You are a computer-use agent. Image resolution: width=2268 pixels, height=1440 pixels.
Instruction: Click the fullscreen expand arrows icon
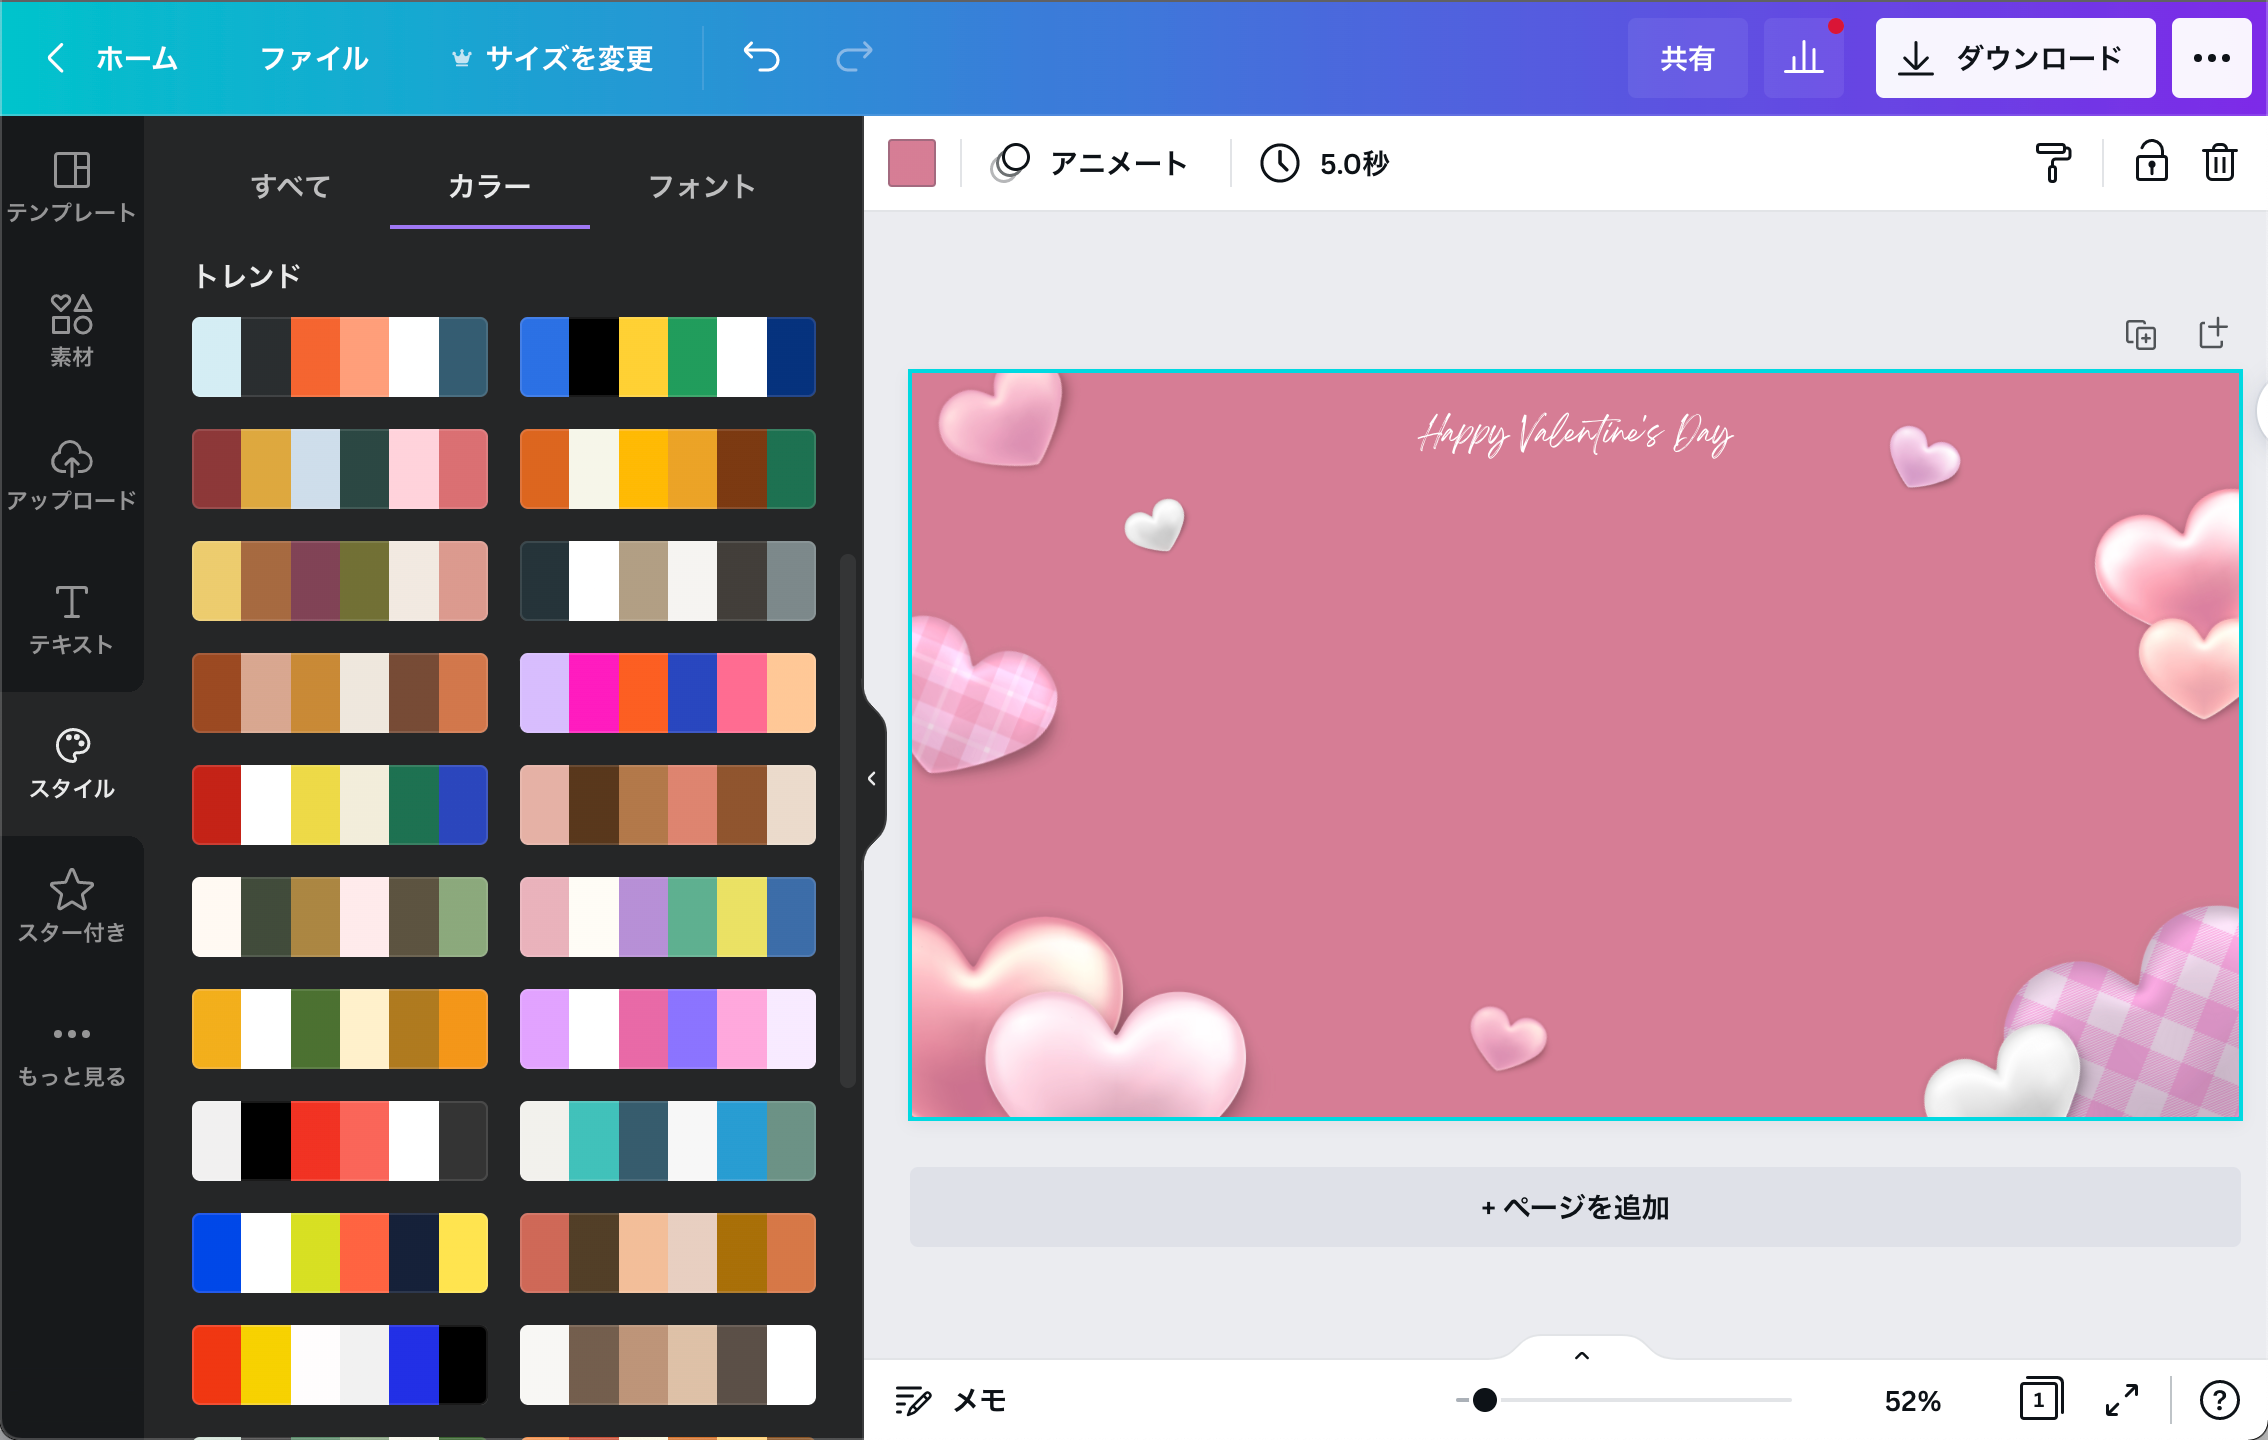2122,1400
